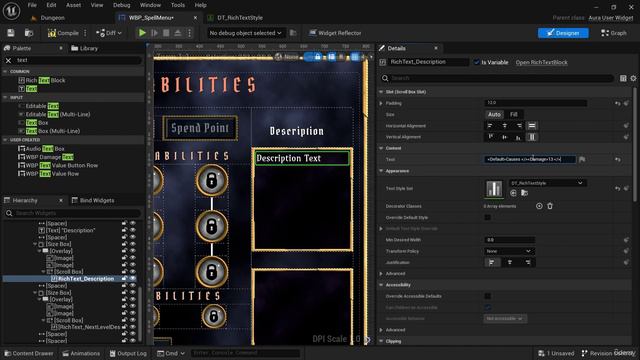This screenshot has width=640, height=360.
Task: Compile the widget blueprint
Action: pos(63,33)
